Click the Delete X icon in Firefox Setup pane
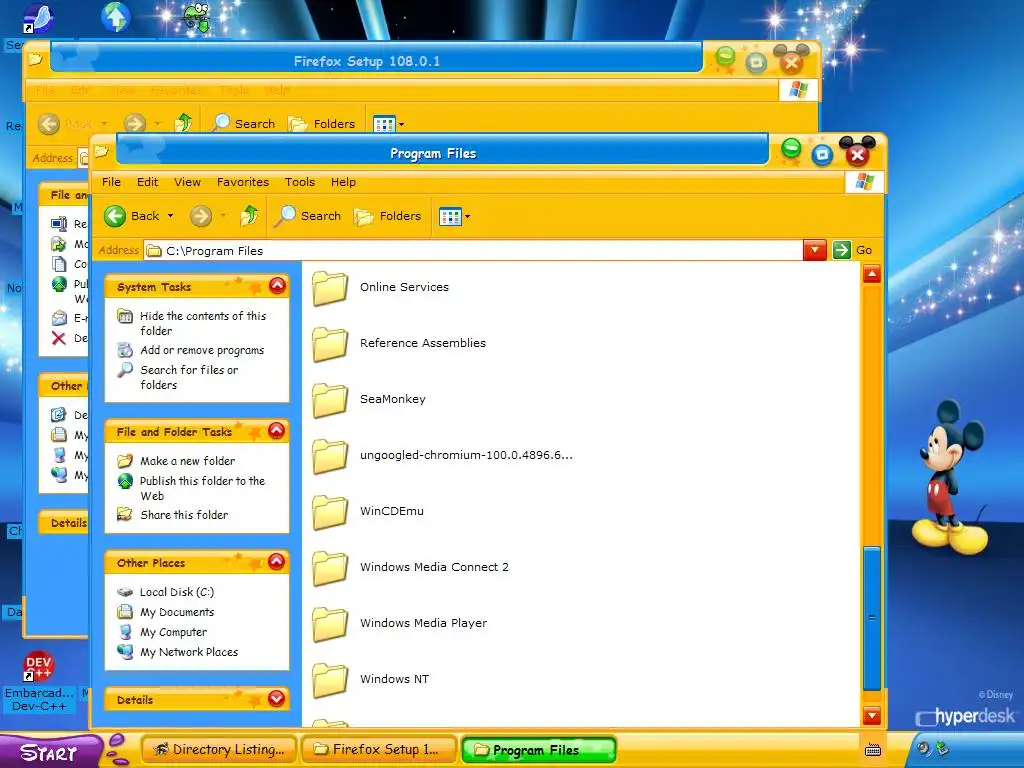This screenshot has height=768, width=1024. [x=59, y=338]
